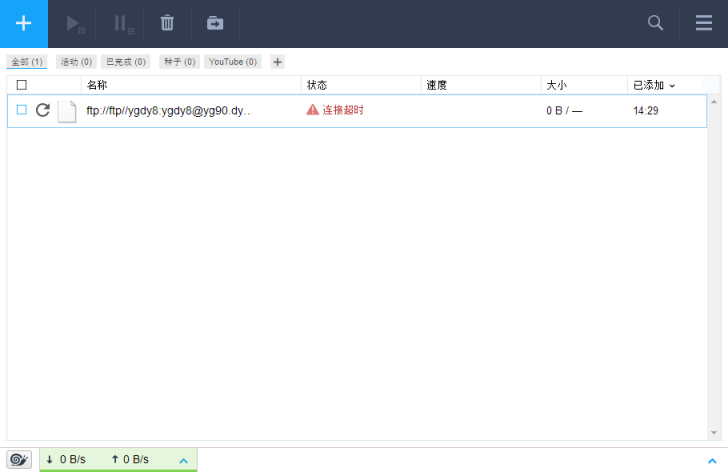The image size is (728, 472).
Task: Click the red warning icon for 连接超时
Action: 312,110
